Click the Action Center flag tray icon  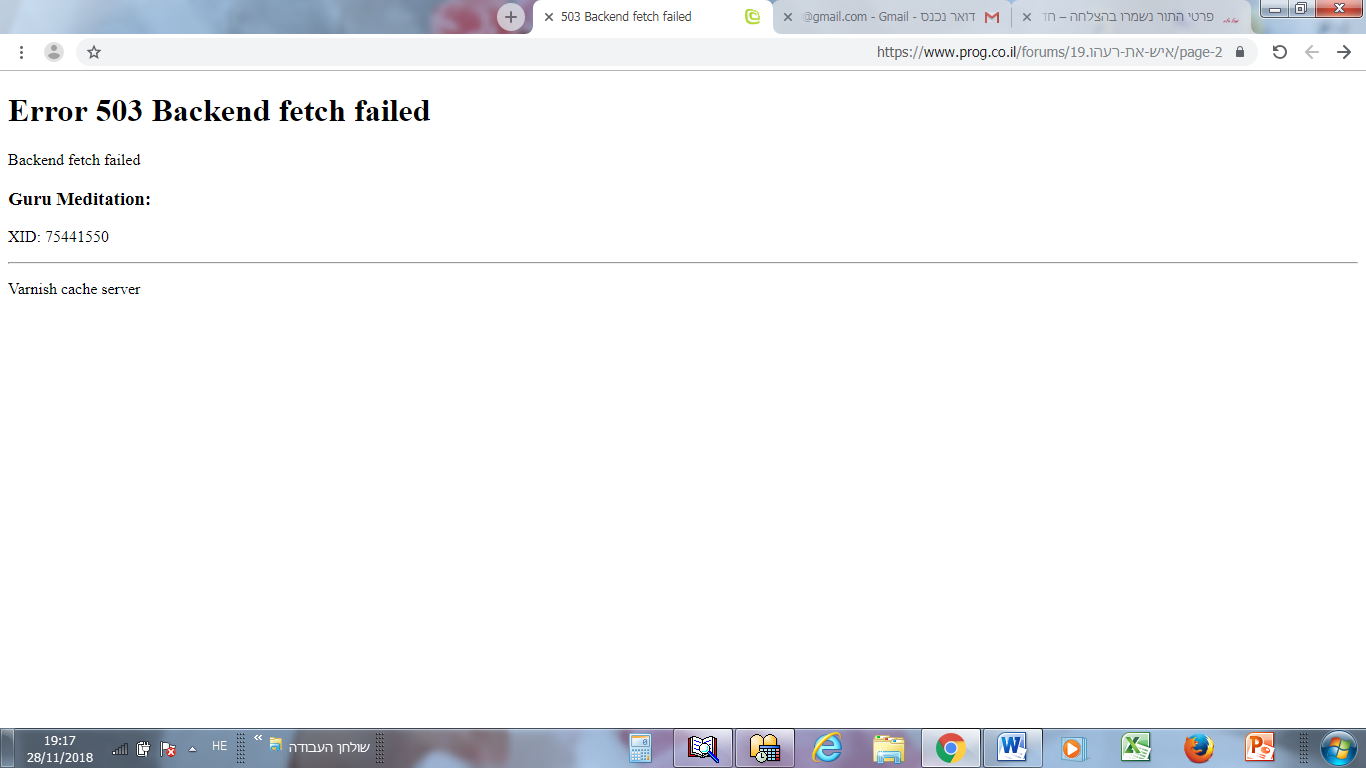pyautogui.click(x=168, y=749)
